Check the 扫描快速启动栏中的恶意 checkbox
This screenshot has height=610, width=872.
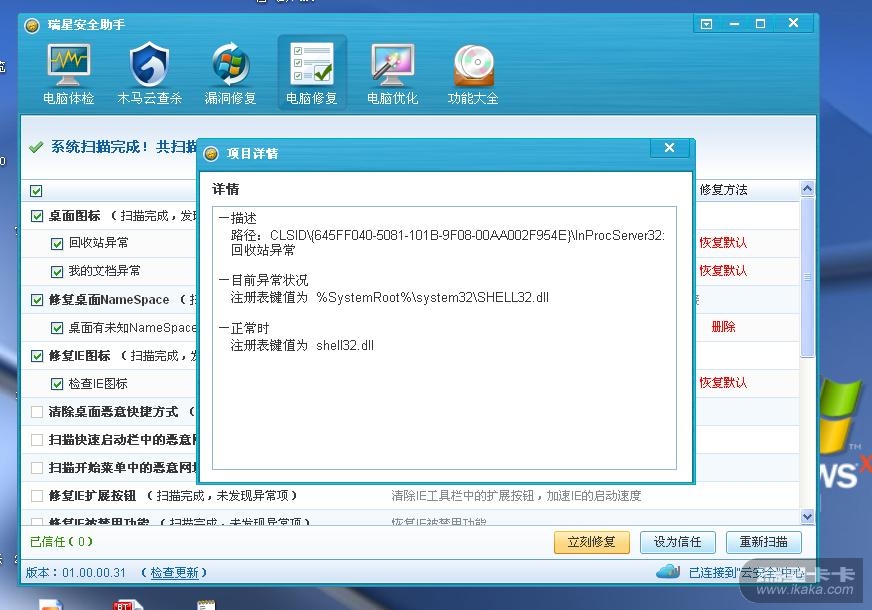click(37, 440)
